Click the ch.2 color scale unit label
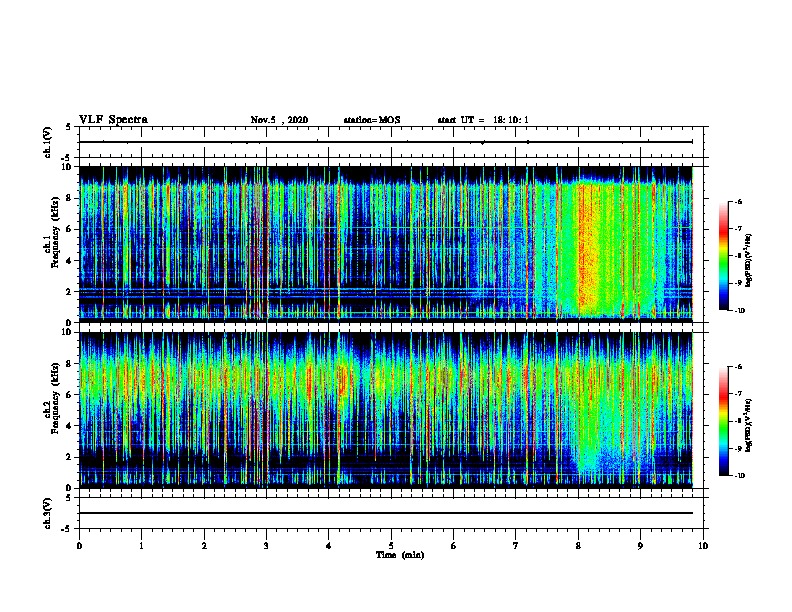Screen dimensions: 792x612 pos(749,425)
